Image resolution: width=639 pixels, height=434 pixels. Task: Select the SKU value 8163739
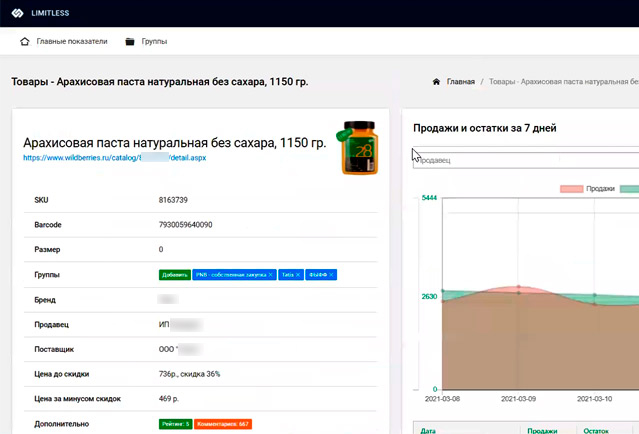pos(173,200)
